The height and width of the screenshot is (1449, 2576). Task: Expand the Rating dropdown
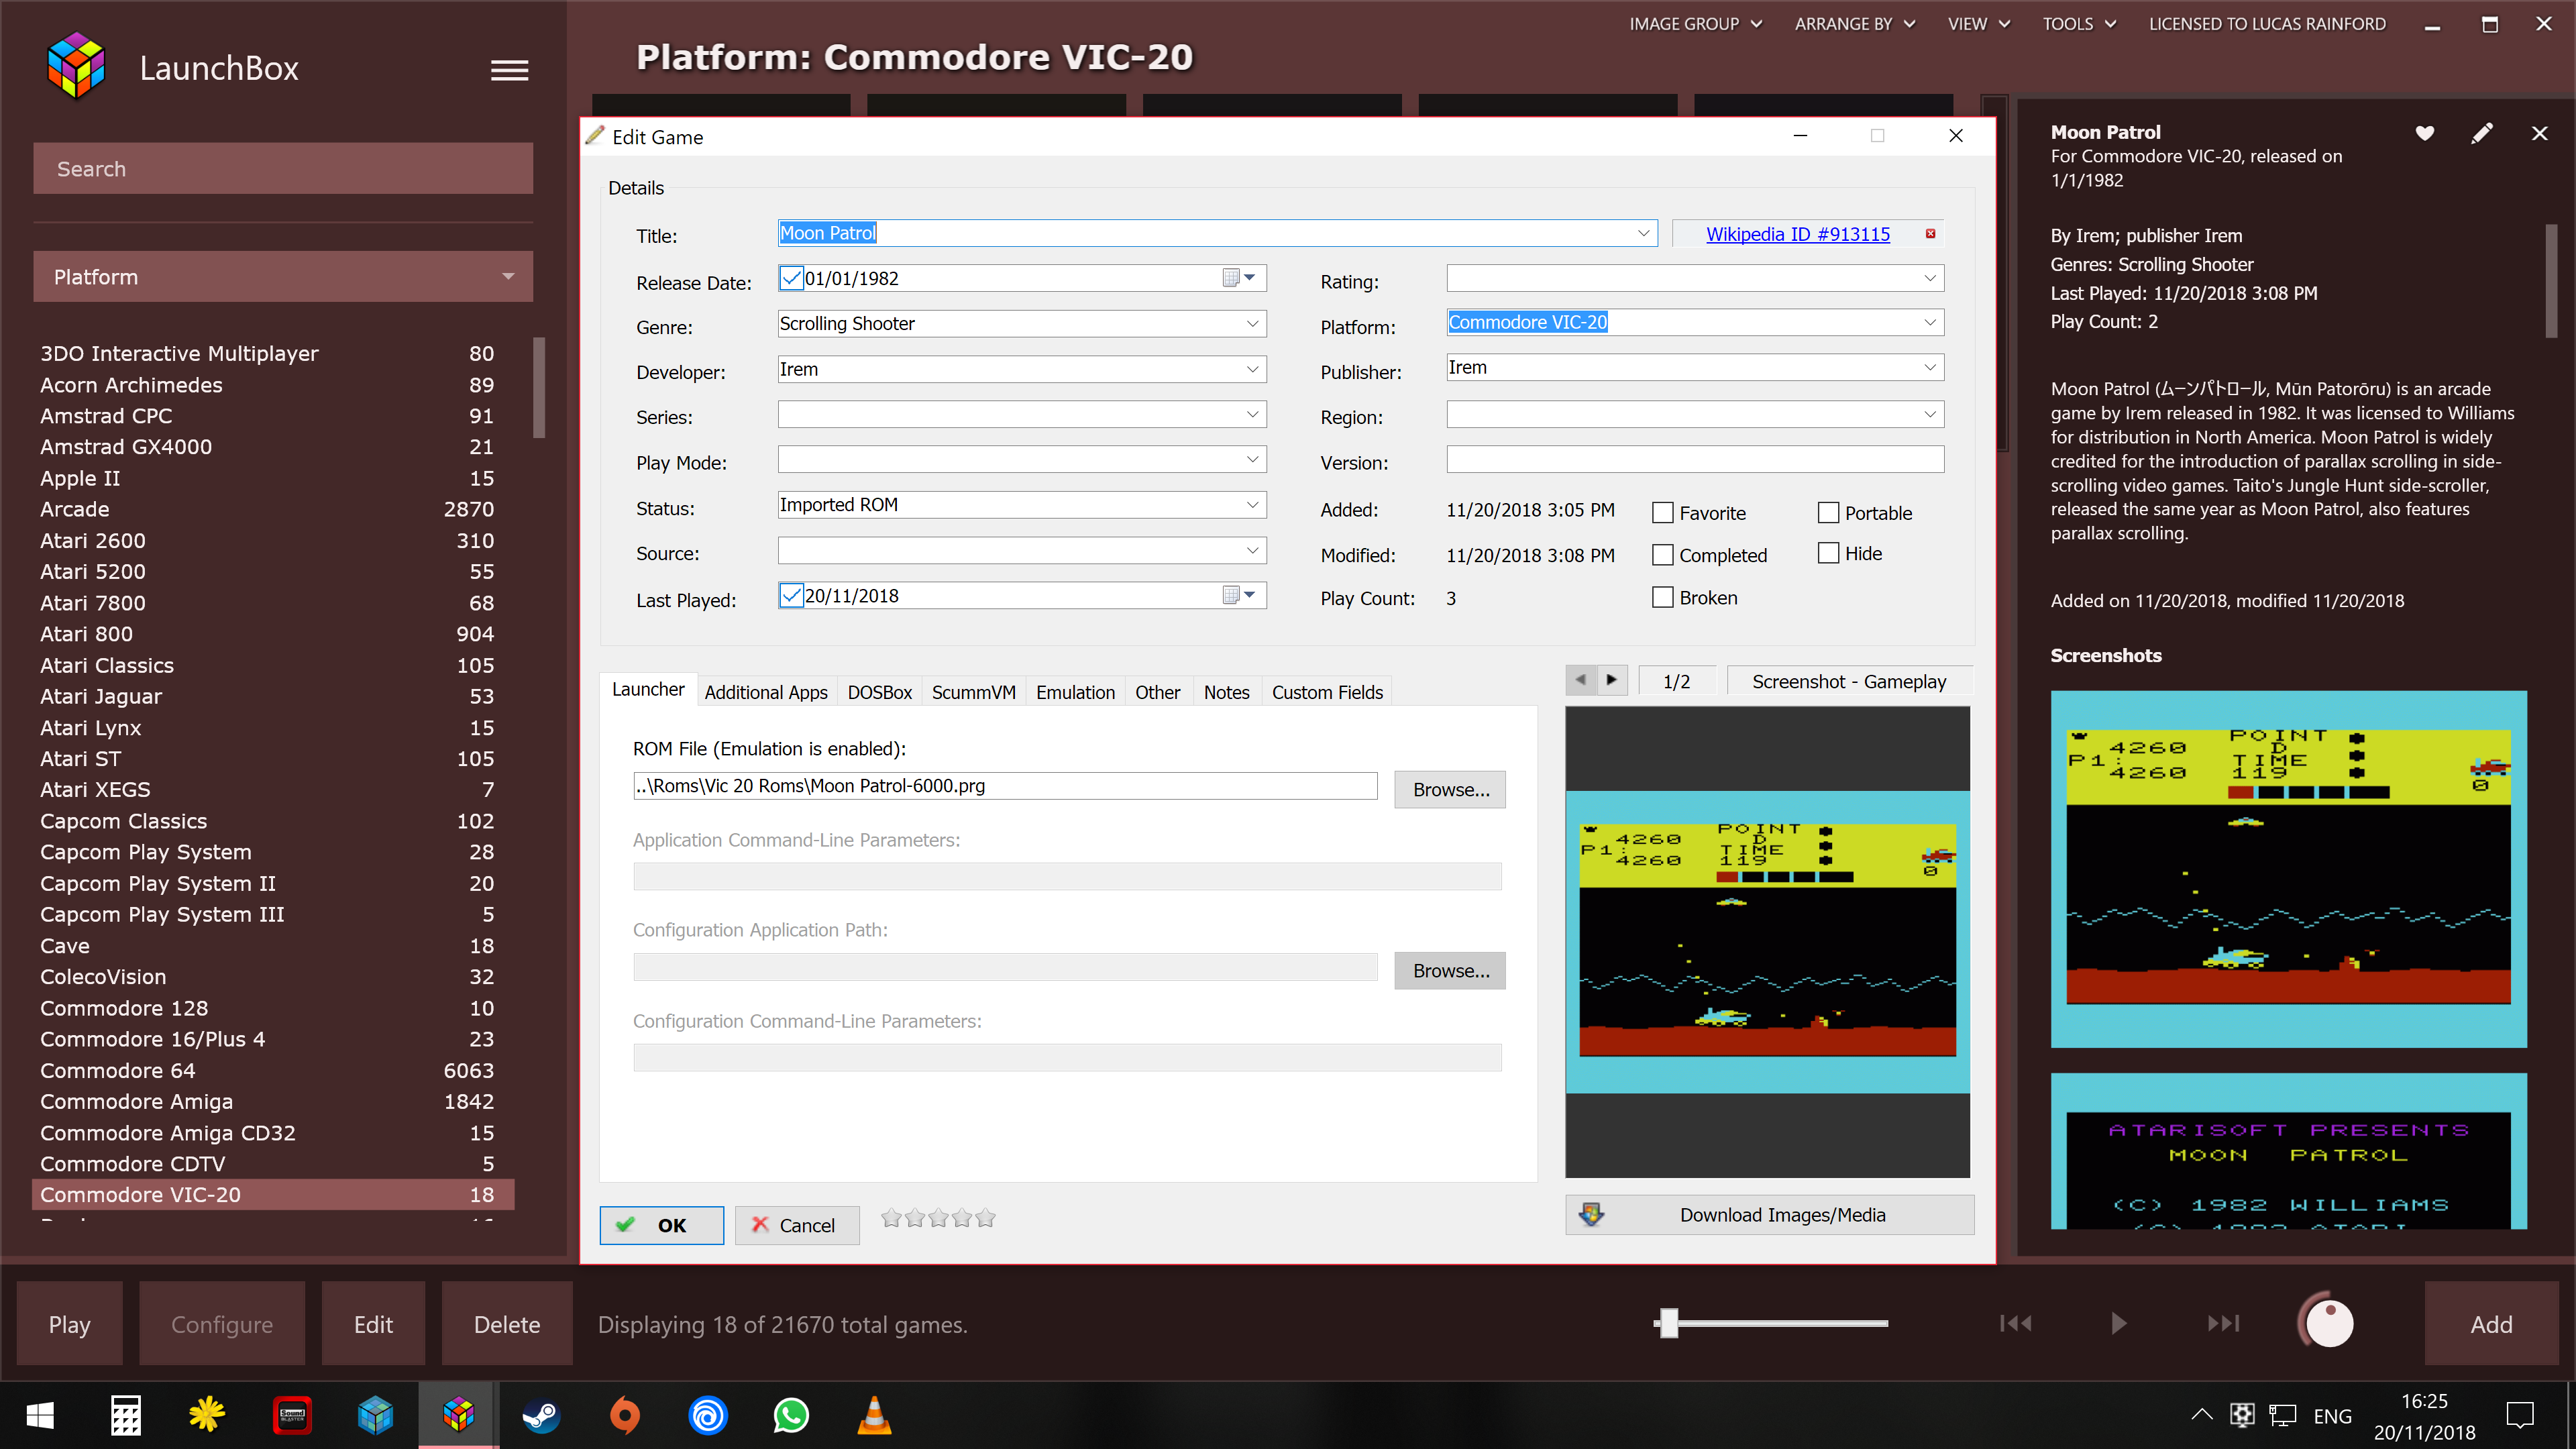coord(1930,278)
